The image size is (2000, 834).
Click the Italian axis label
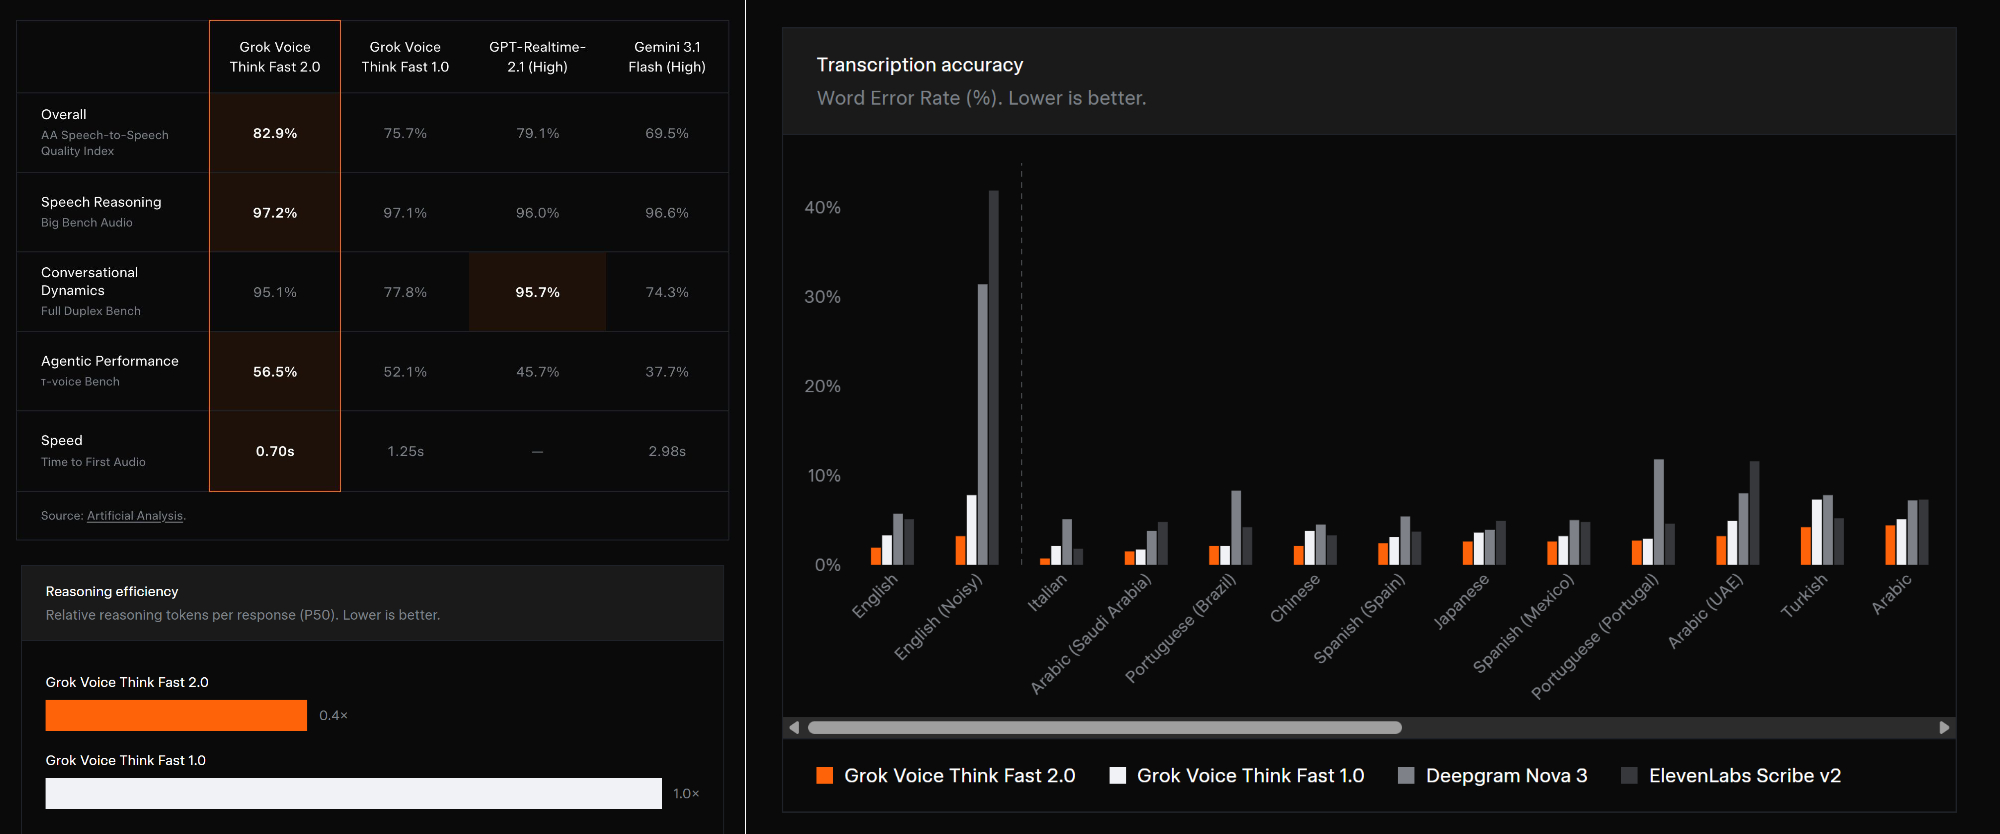tap(1047, 593)
